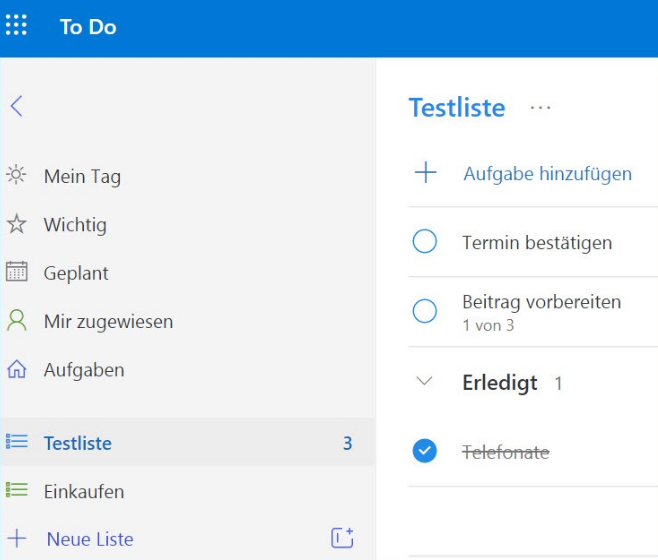Create a new group via the icon

pyautogui.click(x=342, y=538)
